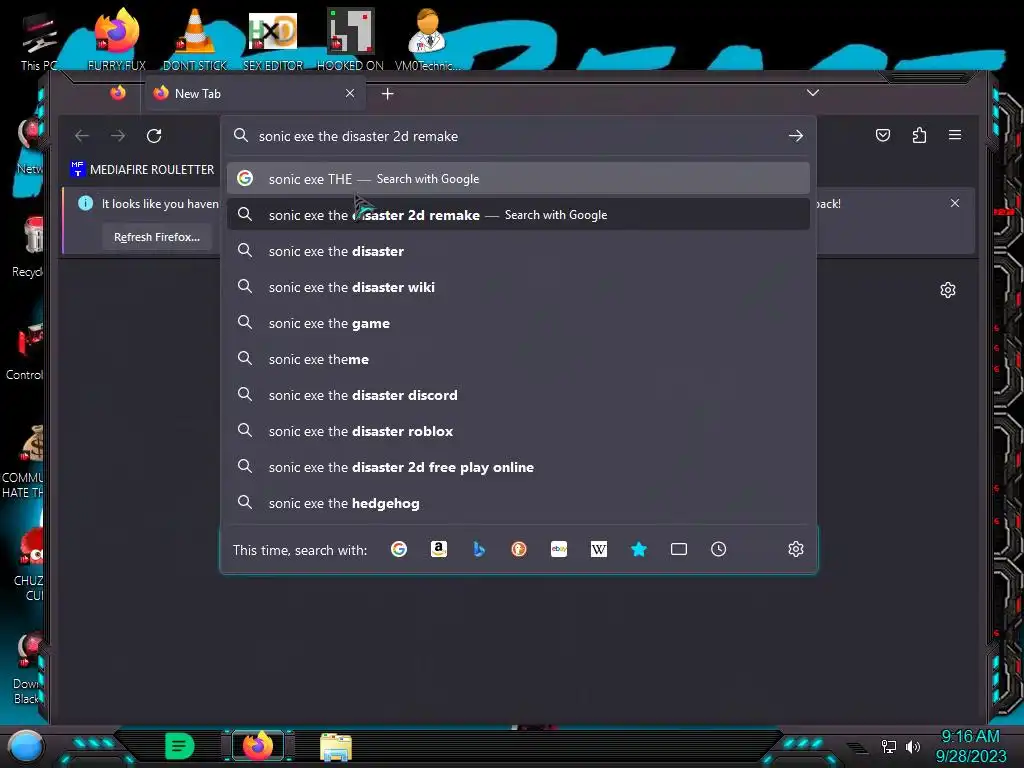
Task: Search bookmarks via star icon
Action: (x=639, y=549)
